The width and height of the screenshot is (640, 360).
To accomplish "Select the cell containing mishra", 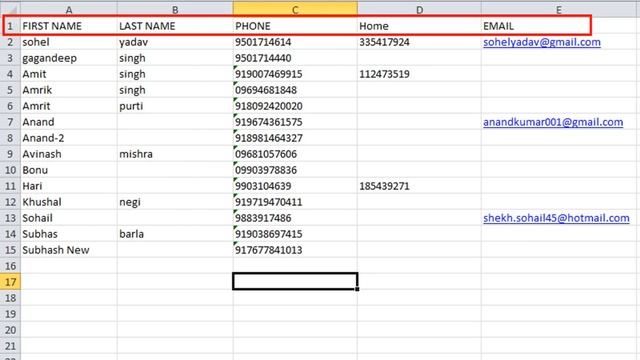I will point(175,154).
